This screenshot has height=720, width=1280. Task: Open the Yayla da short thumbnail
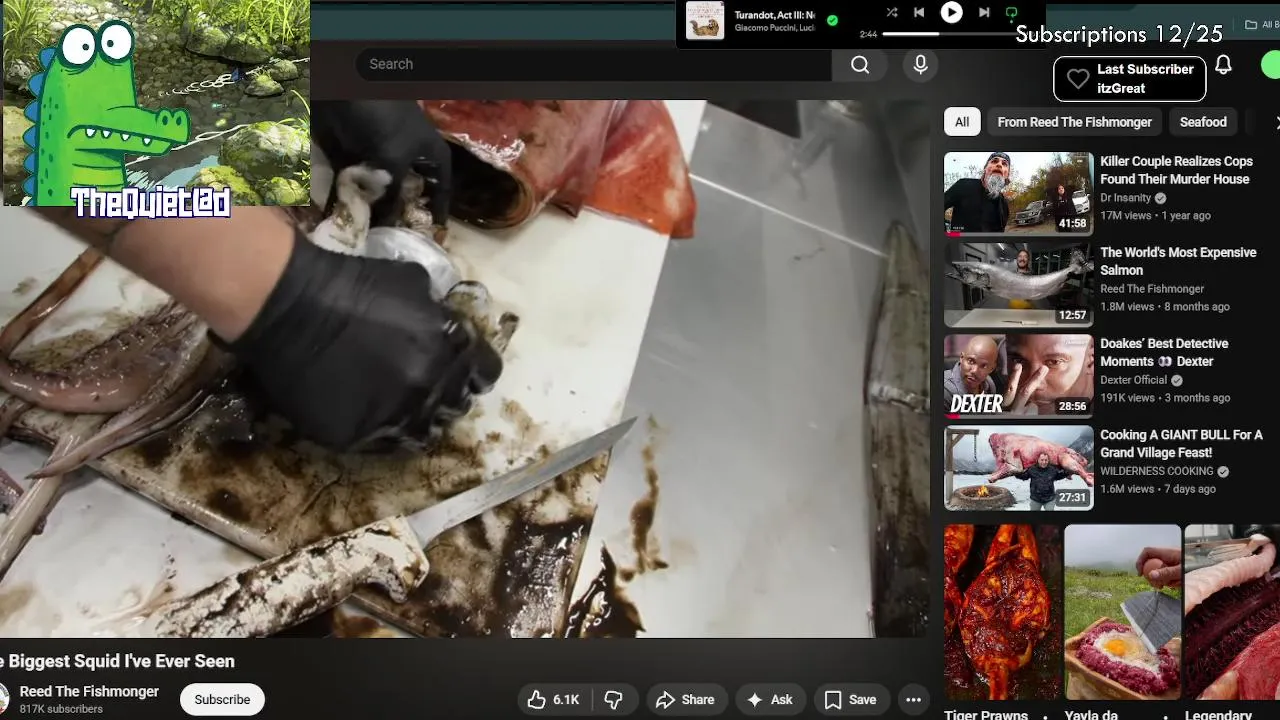[1123, 612]
